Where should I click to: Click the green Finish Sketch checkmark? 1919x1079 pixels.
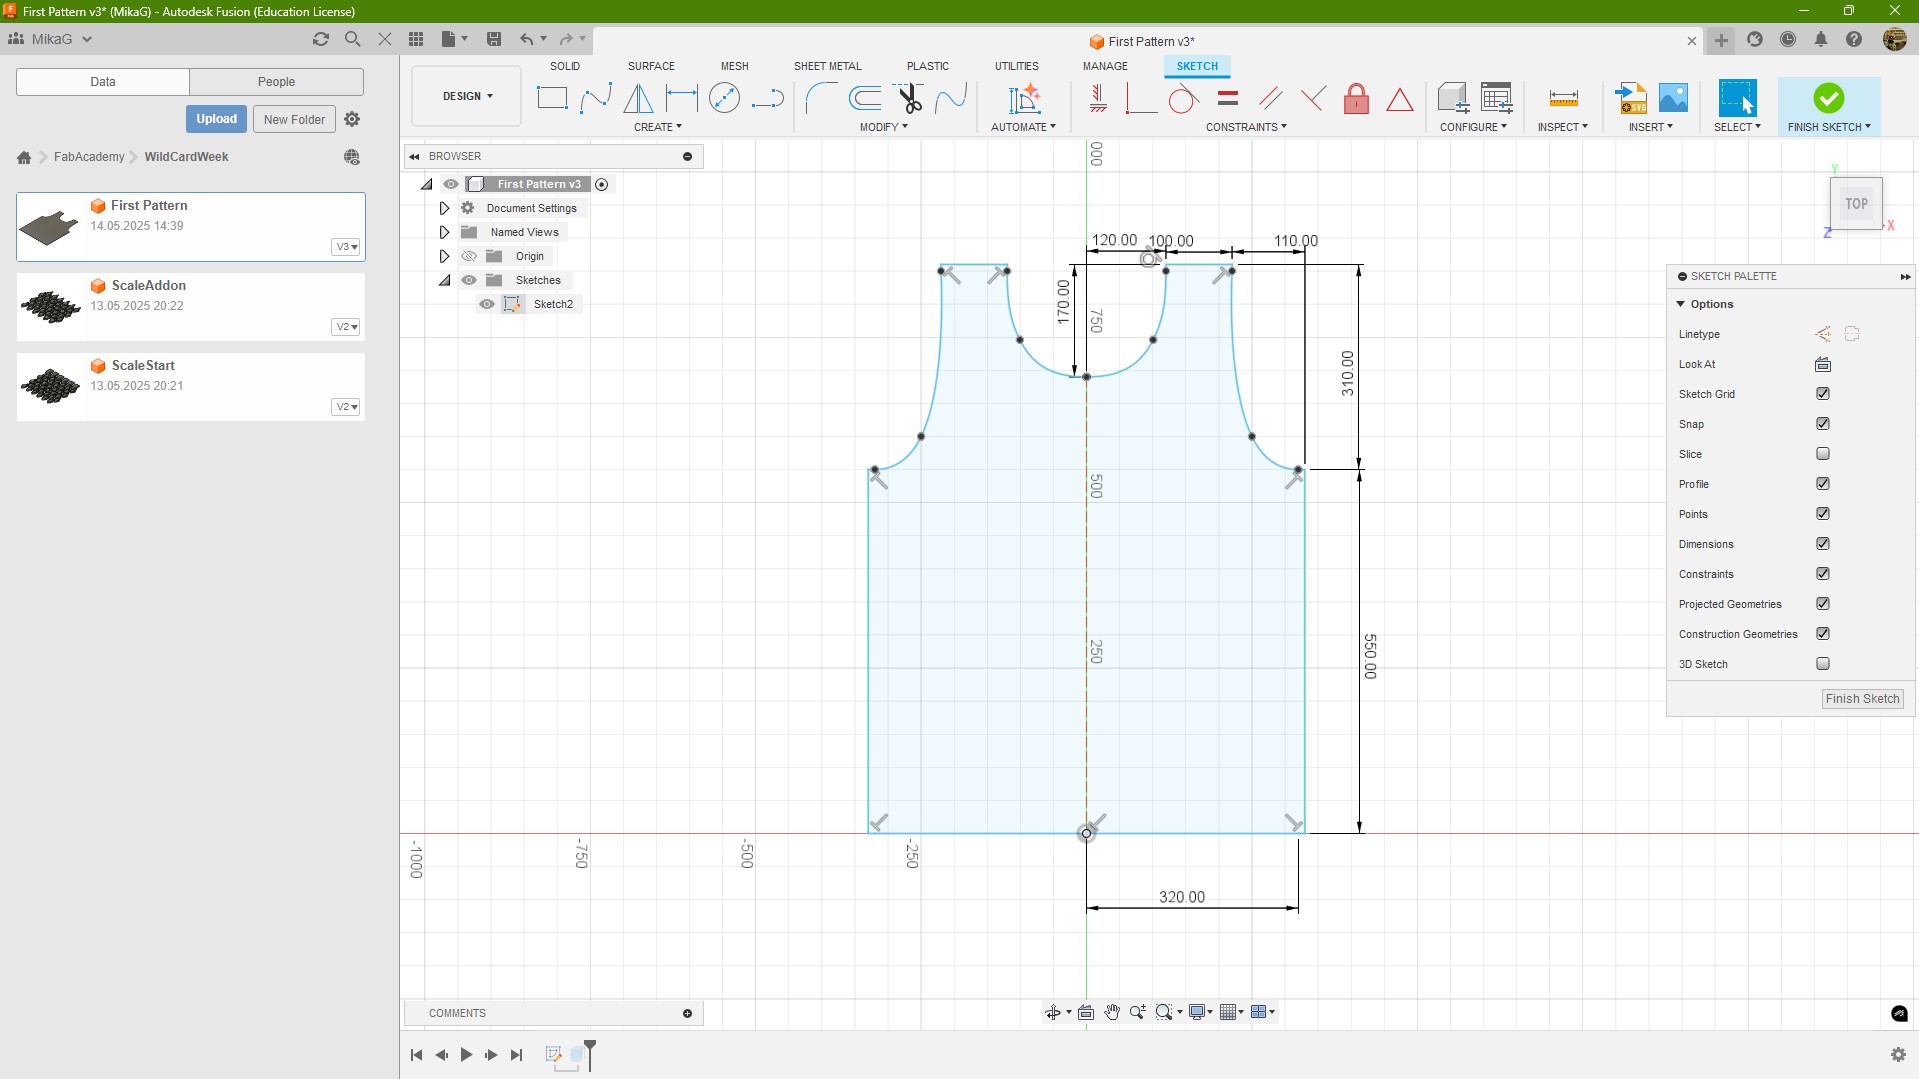coord(1828,98)
